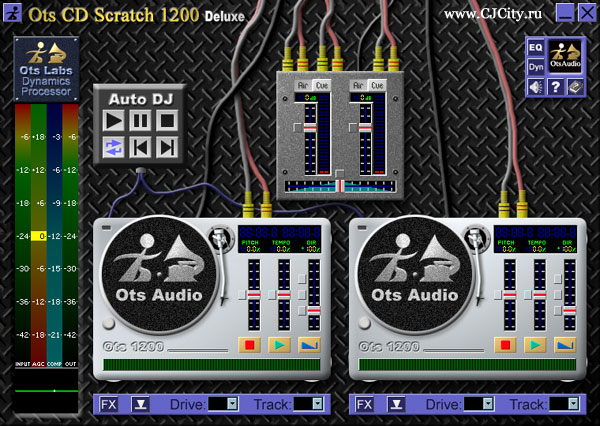Select Cue on right mixer channel
600x426 pixels.
[x=377, y=85]
